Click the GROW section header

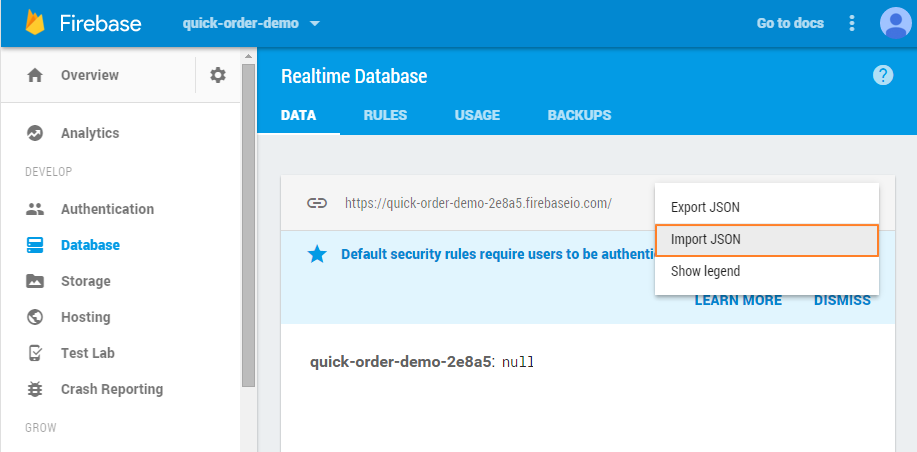coord(40,427)
